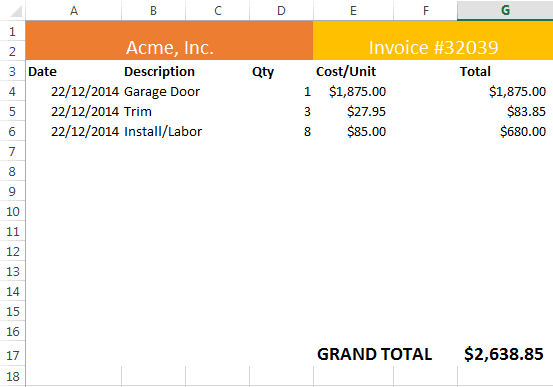Click the Invoice #32039 header cell
553x387 pixels.
point(433,41)
